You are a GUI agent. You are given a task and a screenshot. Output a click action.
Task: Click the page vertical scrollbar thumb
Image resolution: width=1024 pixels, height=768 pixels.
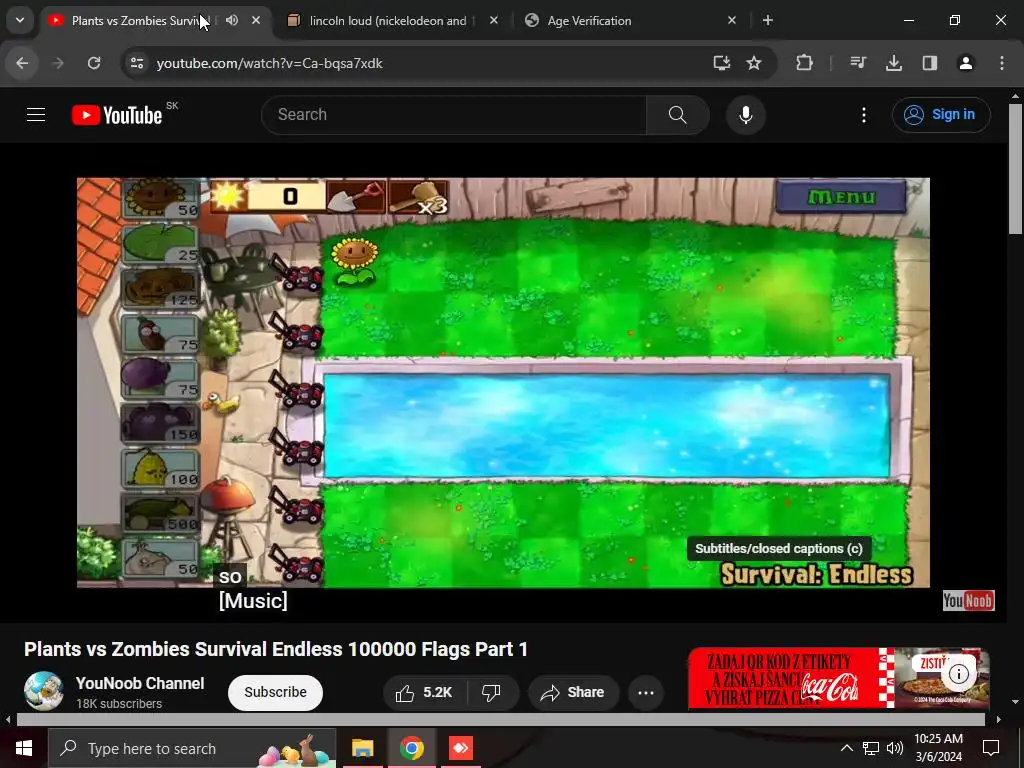tap(1016, 168)
